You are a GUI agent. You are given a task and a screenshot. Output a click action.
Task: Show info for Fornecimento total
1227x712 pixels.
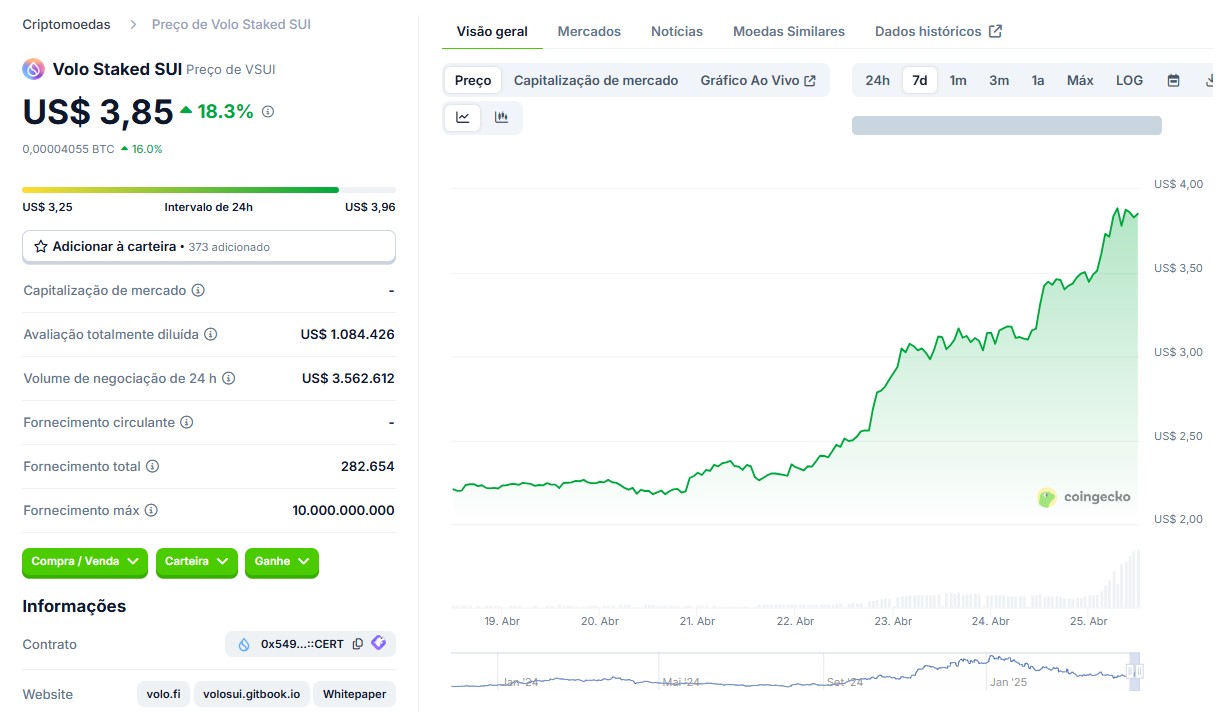pyautogui.click(x=152, y=466)
